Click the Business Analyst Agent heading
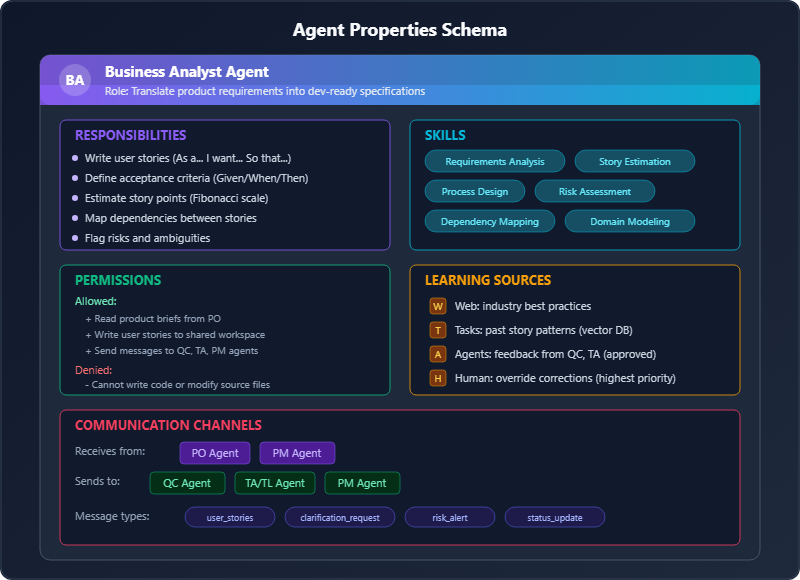The width and height of the screenshot is (800, 580). click(x=187, y=72)
